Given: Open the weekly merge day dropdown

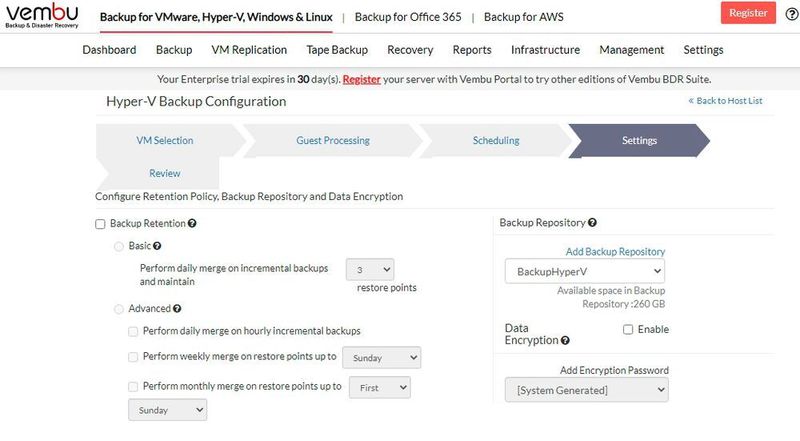Looking at the screenshot, I should click(381, 357).
